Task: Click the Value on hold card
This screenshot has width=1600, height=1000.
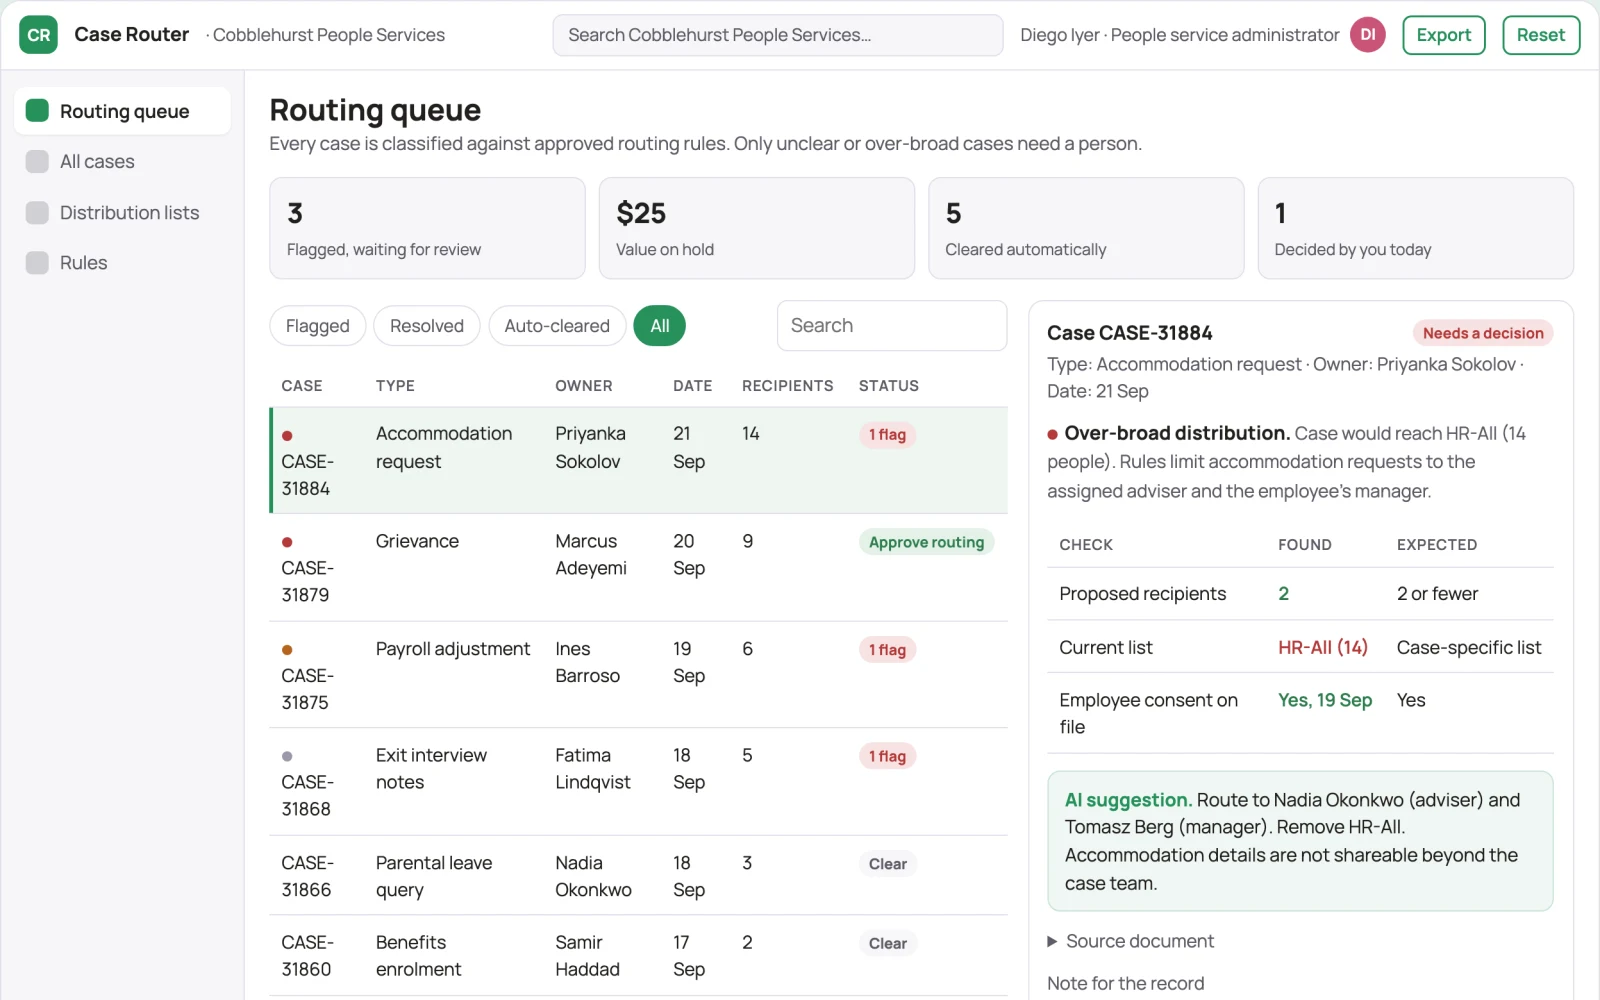Action: pos(757,228)
